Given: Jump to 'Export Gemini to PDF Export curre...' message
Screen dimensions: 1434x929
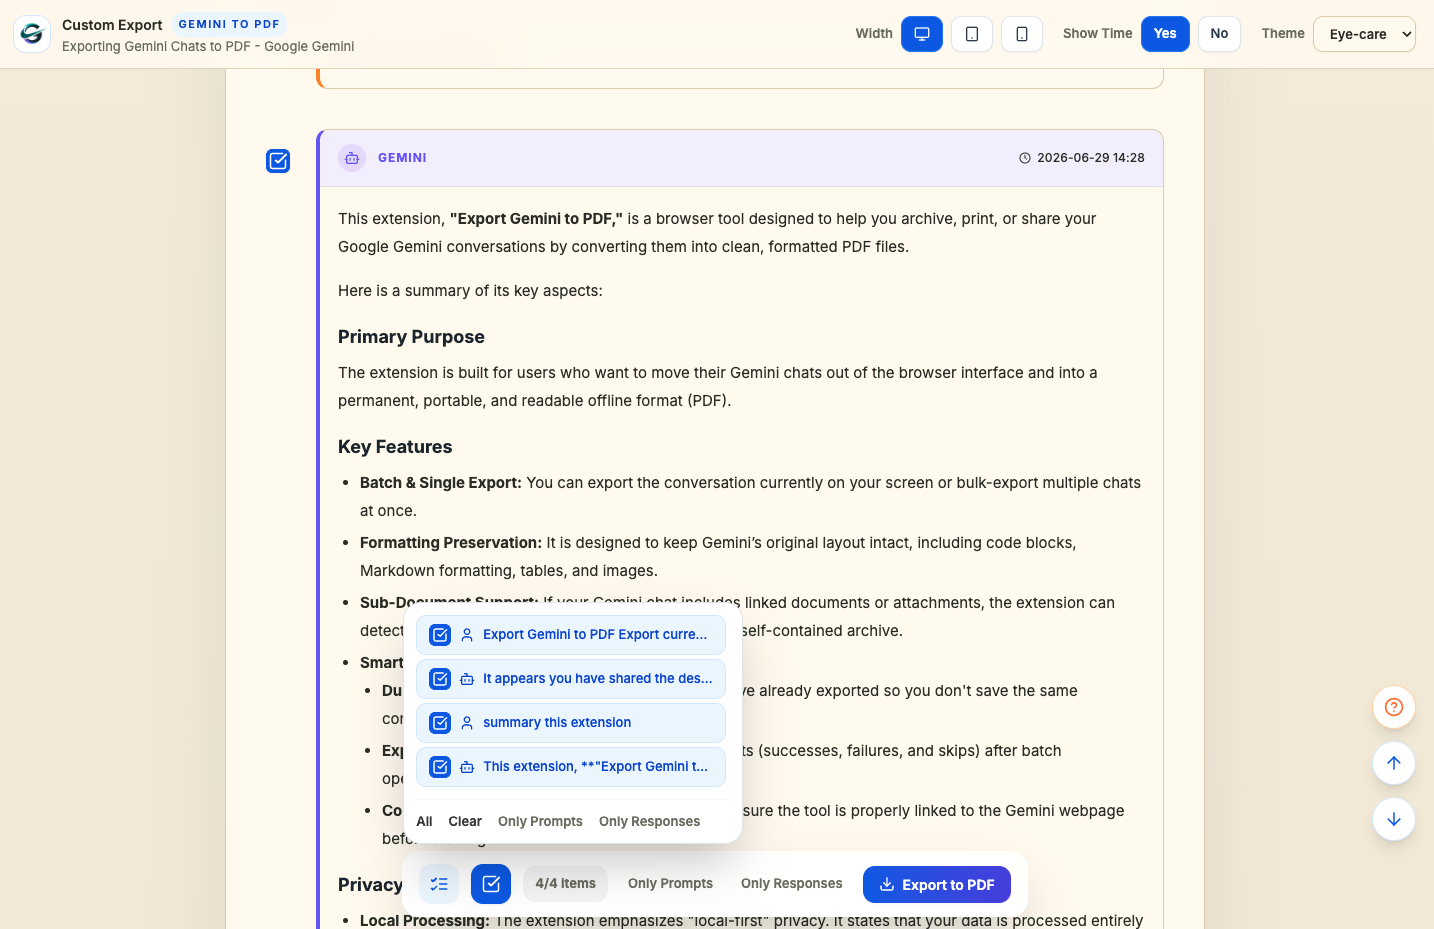Looking at the screenshot, I should click(x=595, y=635).
